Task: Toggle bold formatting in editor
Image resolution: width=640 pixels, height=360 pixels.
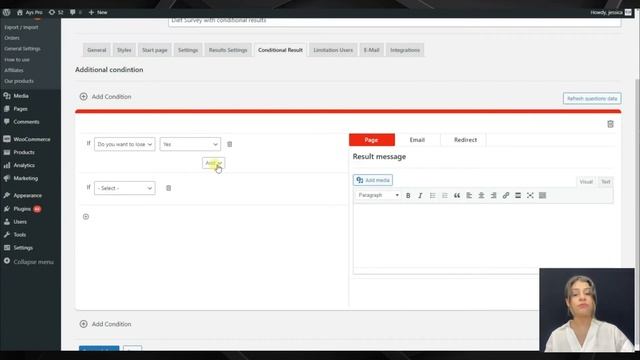Action: 408,196
